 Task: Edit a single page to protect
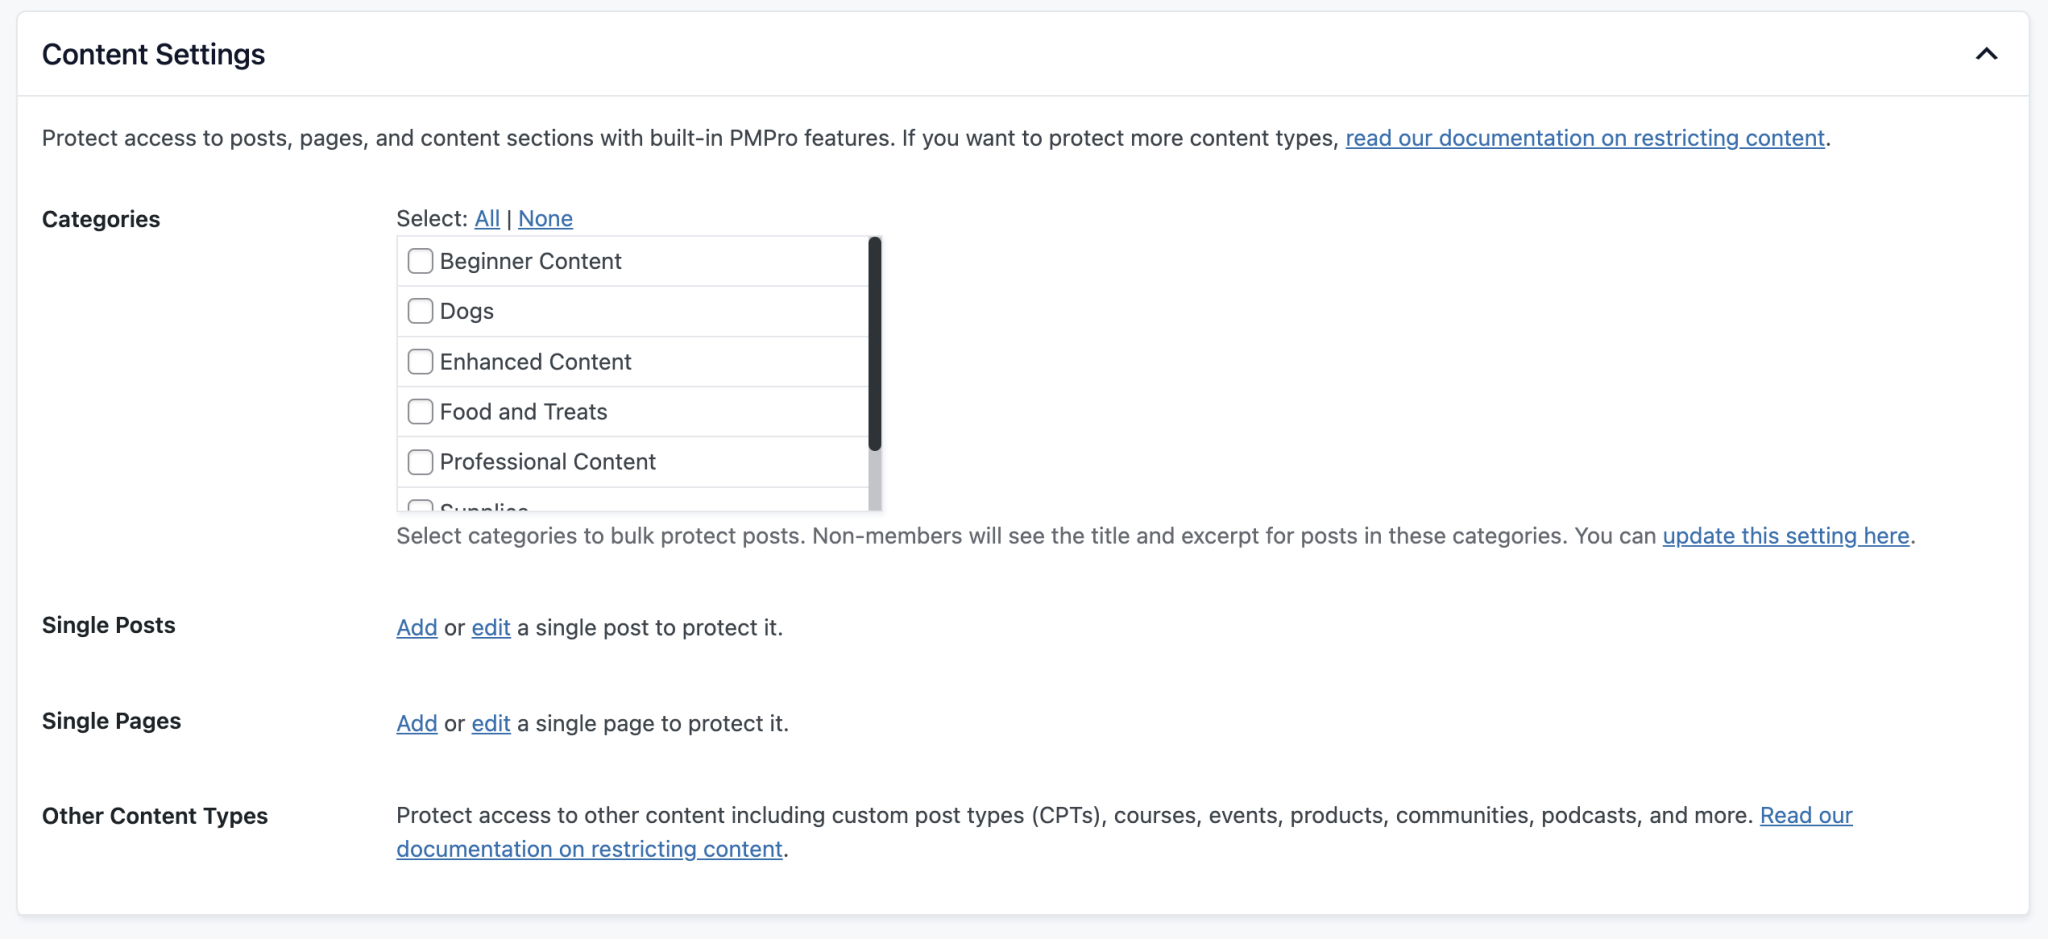490,723
